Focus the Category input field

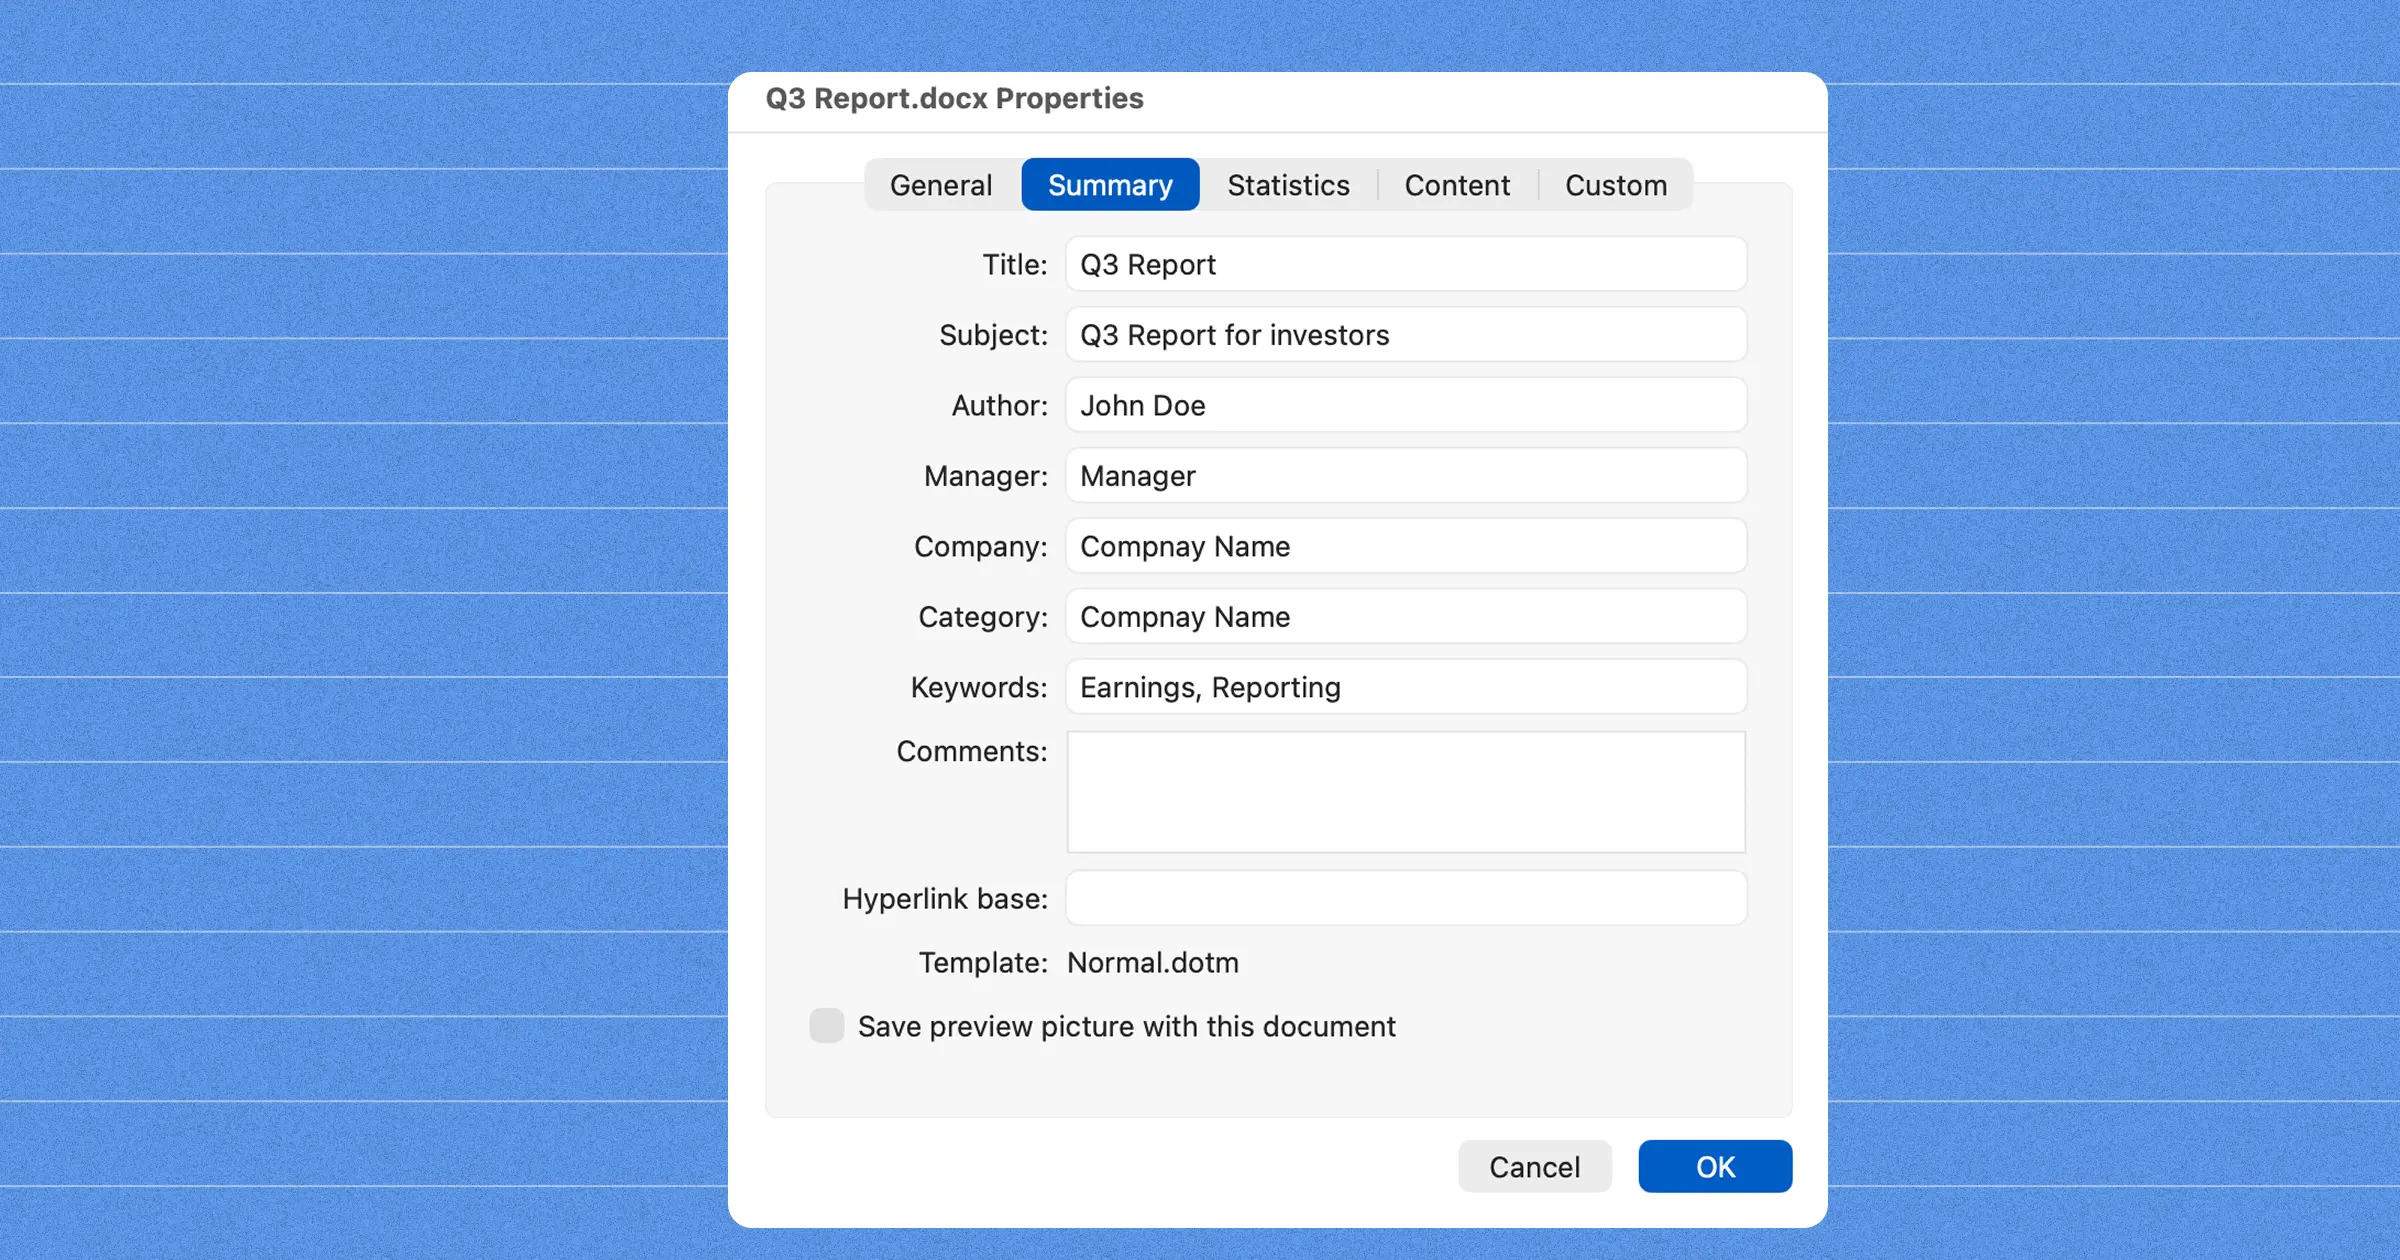[x=1406, y=617]
